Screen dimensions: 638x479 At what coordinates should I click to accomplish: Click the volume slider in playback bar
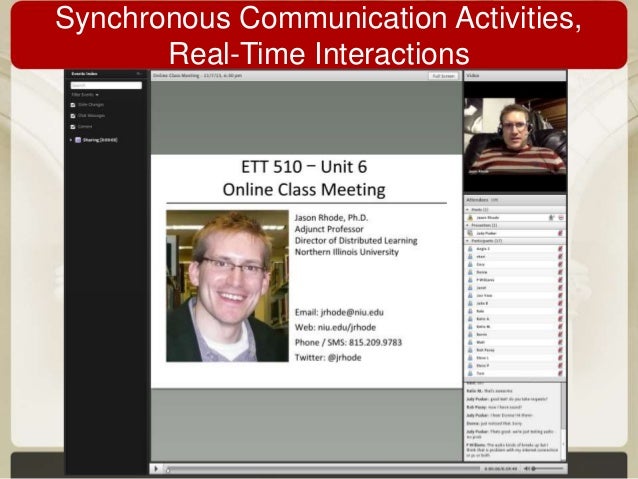tap(548, 469)
